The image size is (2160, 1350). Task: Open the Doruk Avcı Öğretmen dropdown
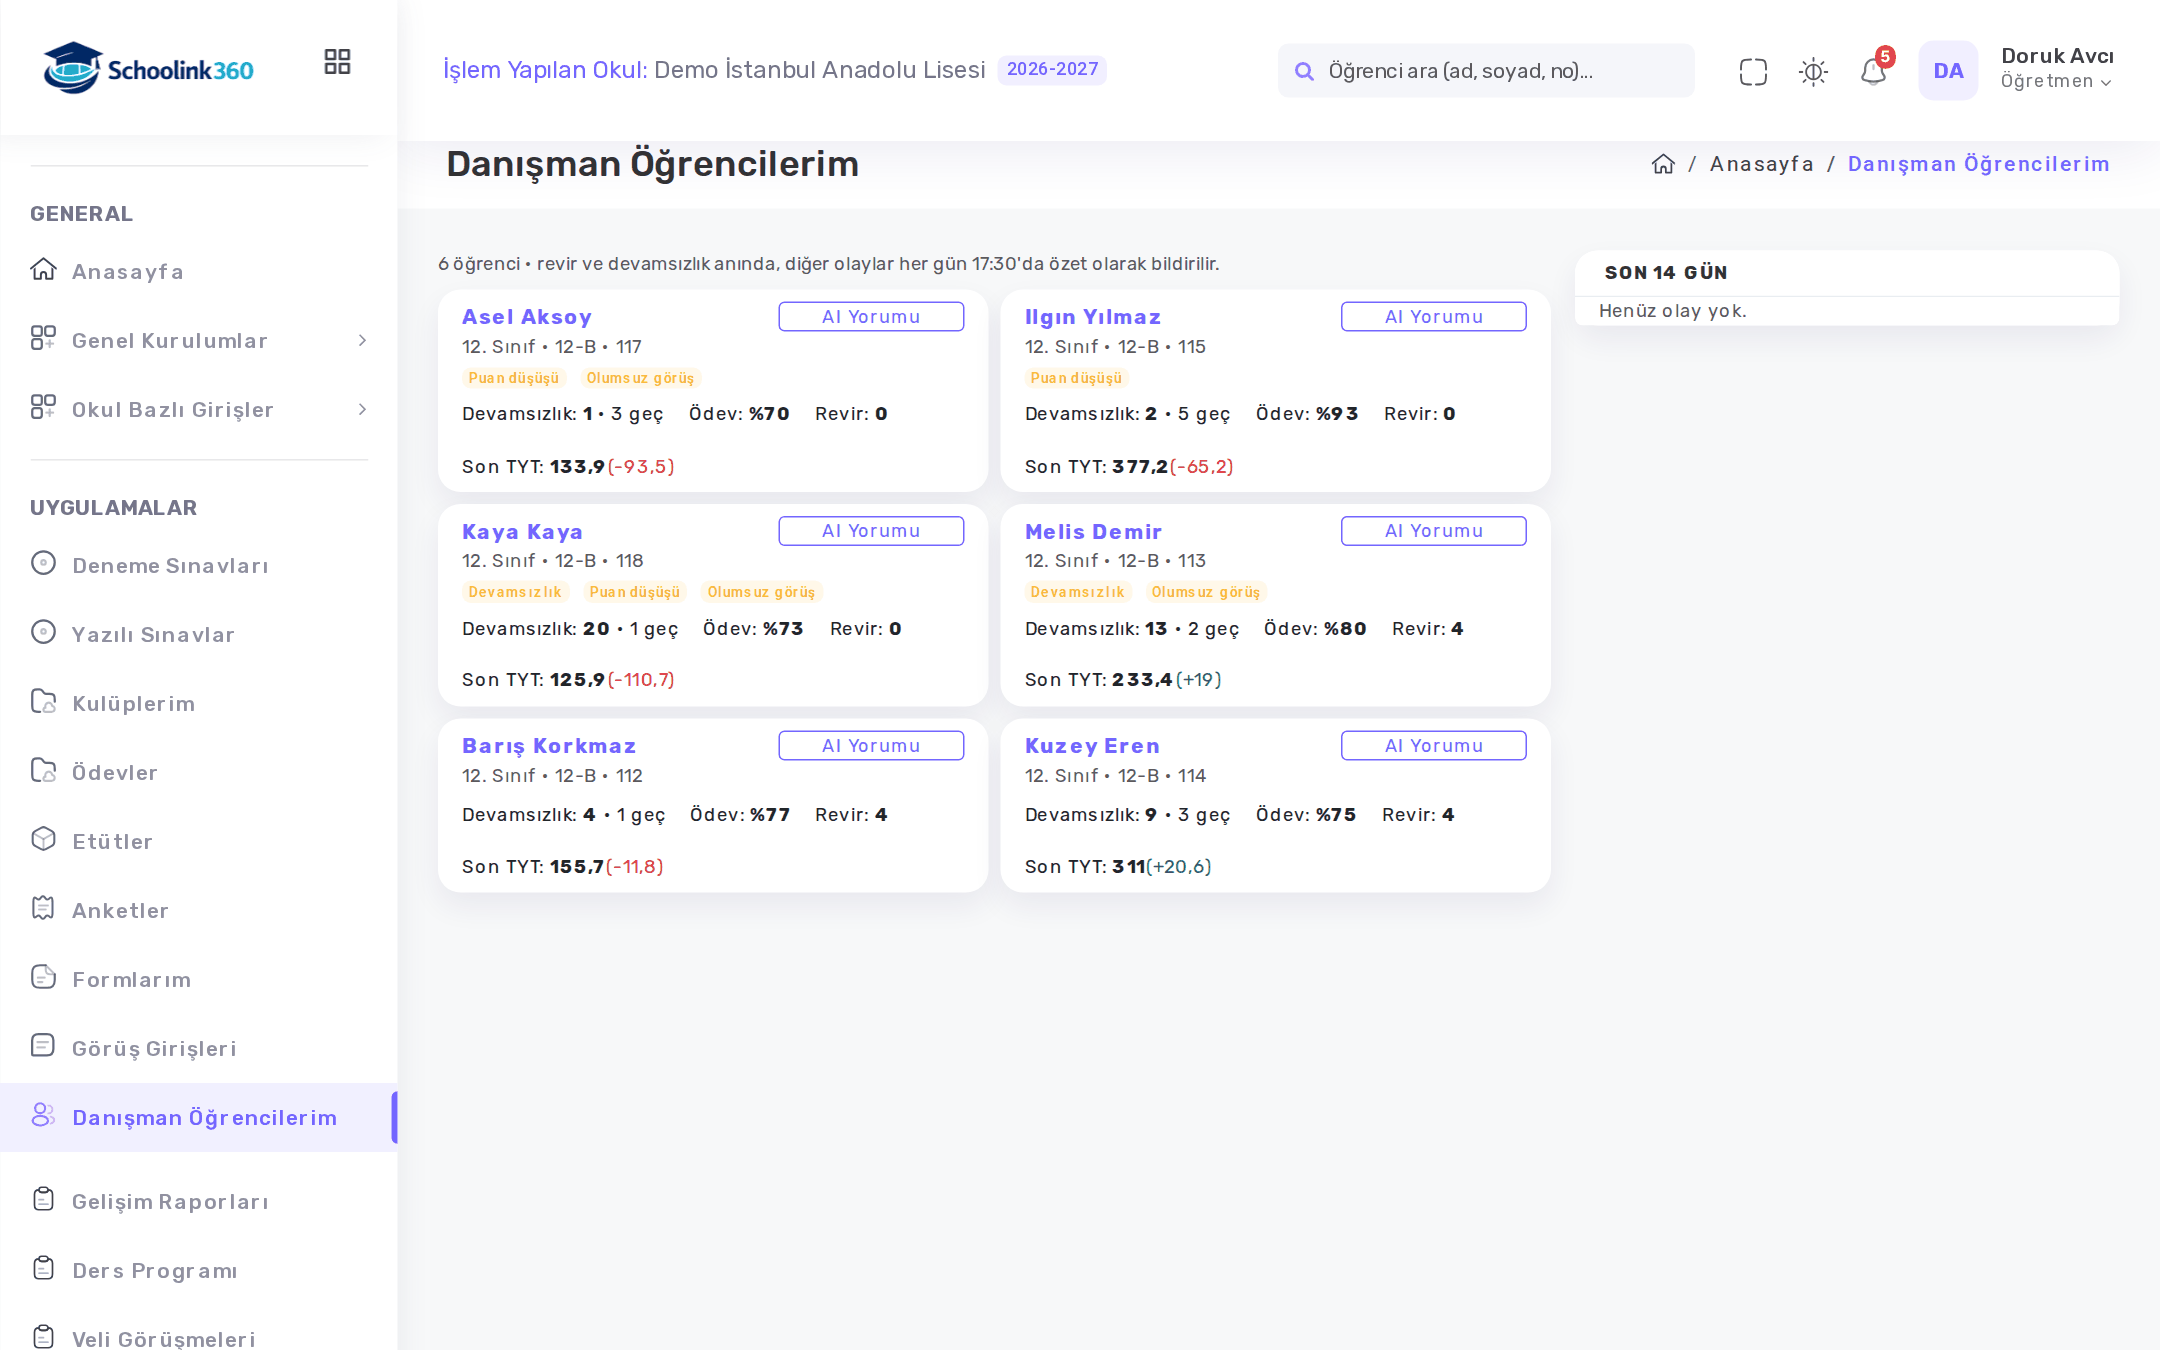(2057, 68)
